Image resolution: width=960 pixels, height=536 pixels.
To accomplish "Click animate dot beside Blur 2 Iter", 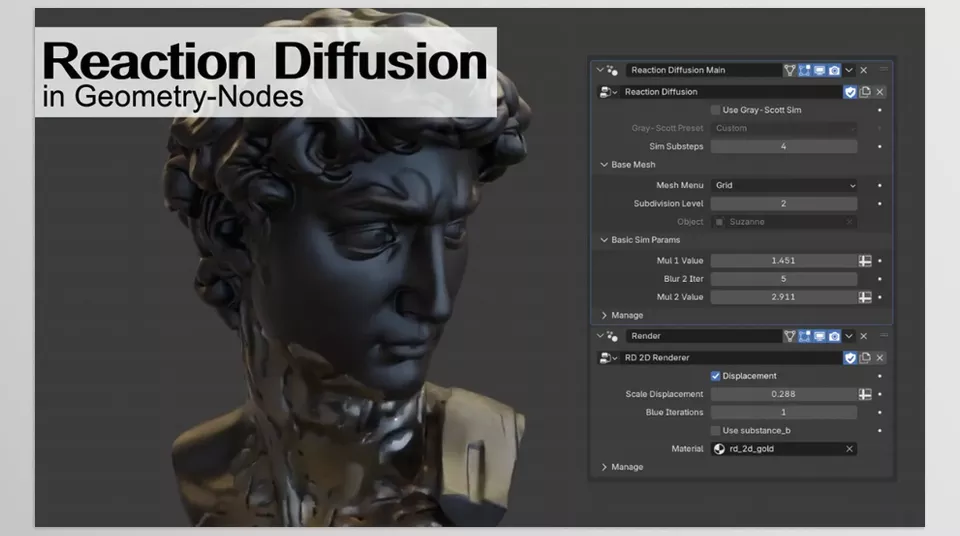I will pos(880,279).
